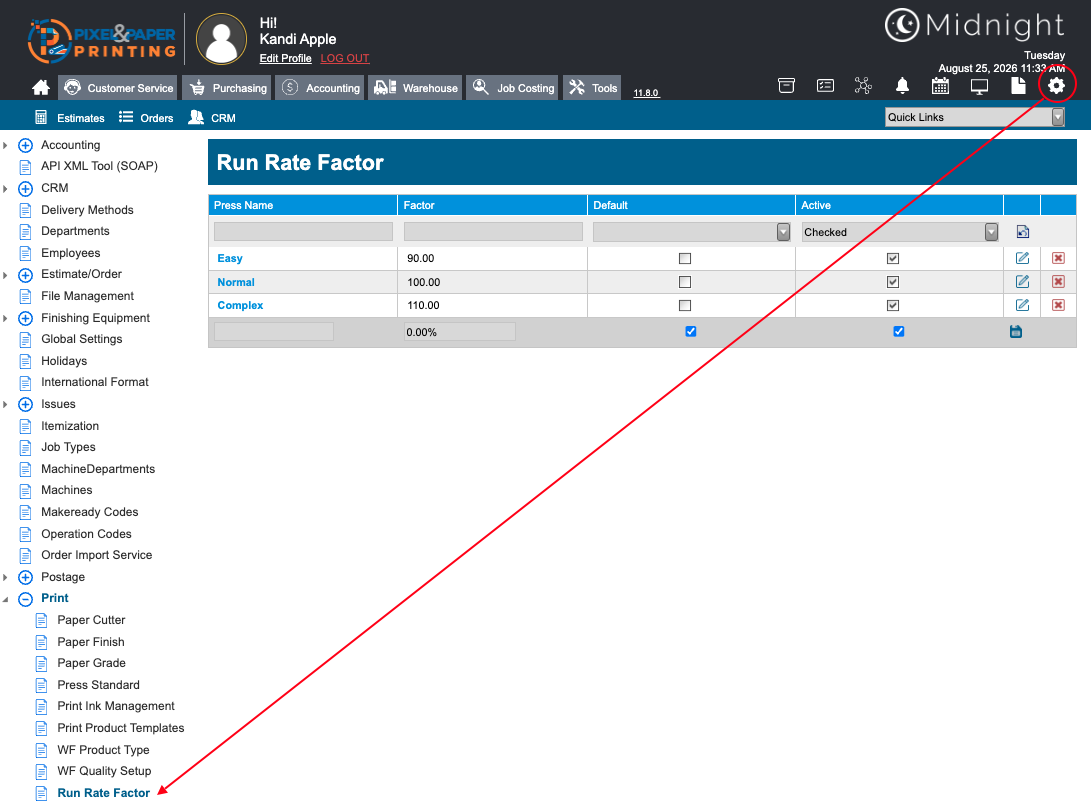Open the Job Costing menu
Image resolution: width=1091 pixels, height=807 pixels.
(x=514, y=88)
